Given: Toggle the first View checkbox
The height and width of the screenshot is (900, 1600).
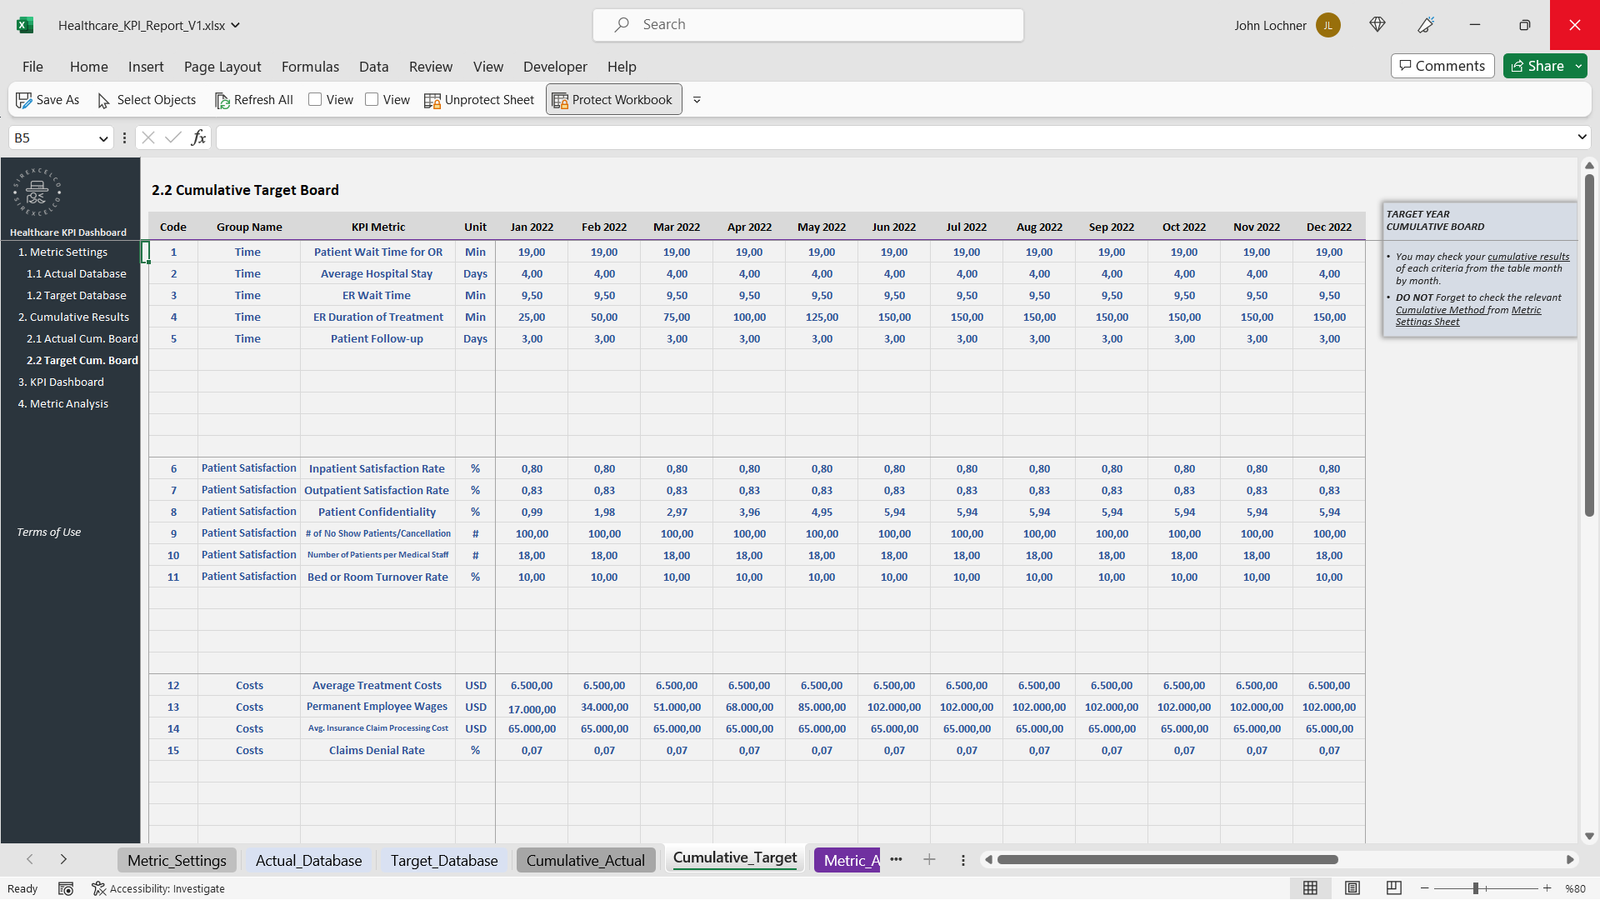Looking at the screenshot, I should coord(315,100).
